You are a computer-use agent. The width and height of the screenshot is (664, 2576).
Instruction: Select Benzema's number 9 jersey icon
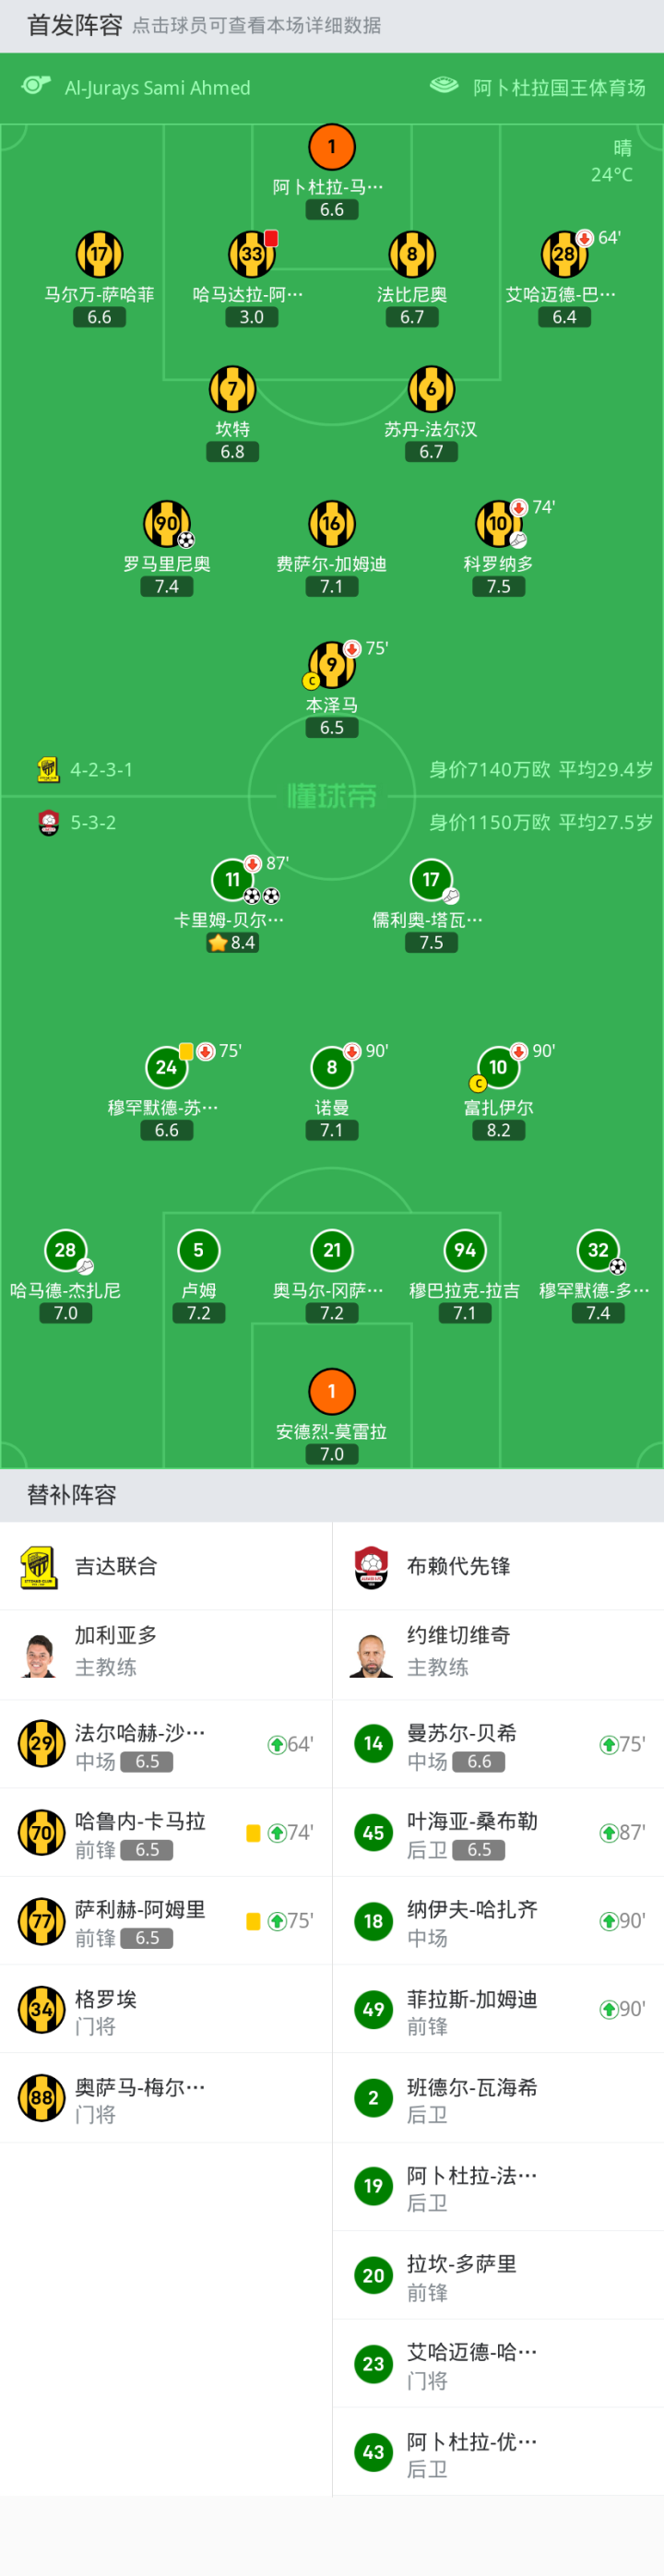[x=331, y=665]
